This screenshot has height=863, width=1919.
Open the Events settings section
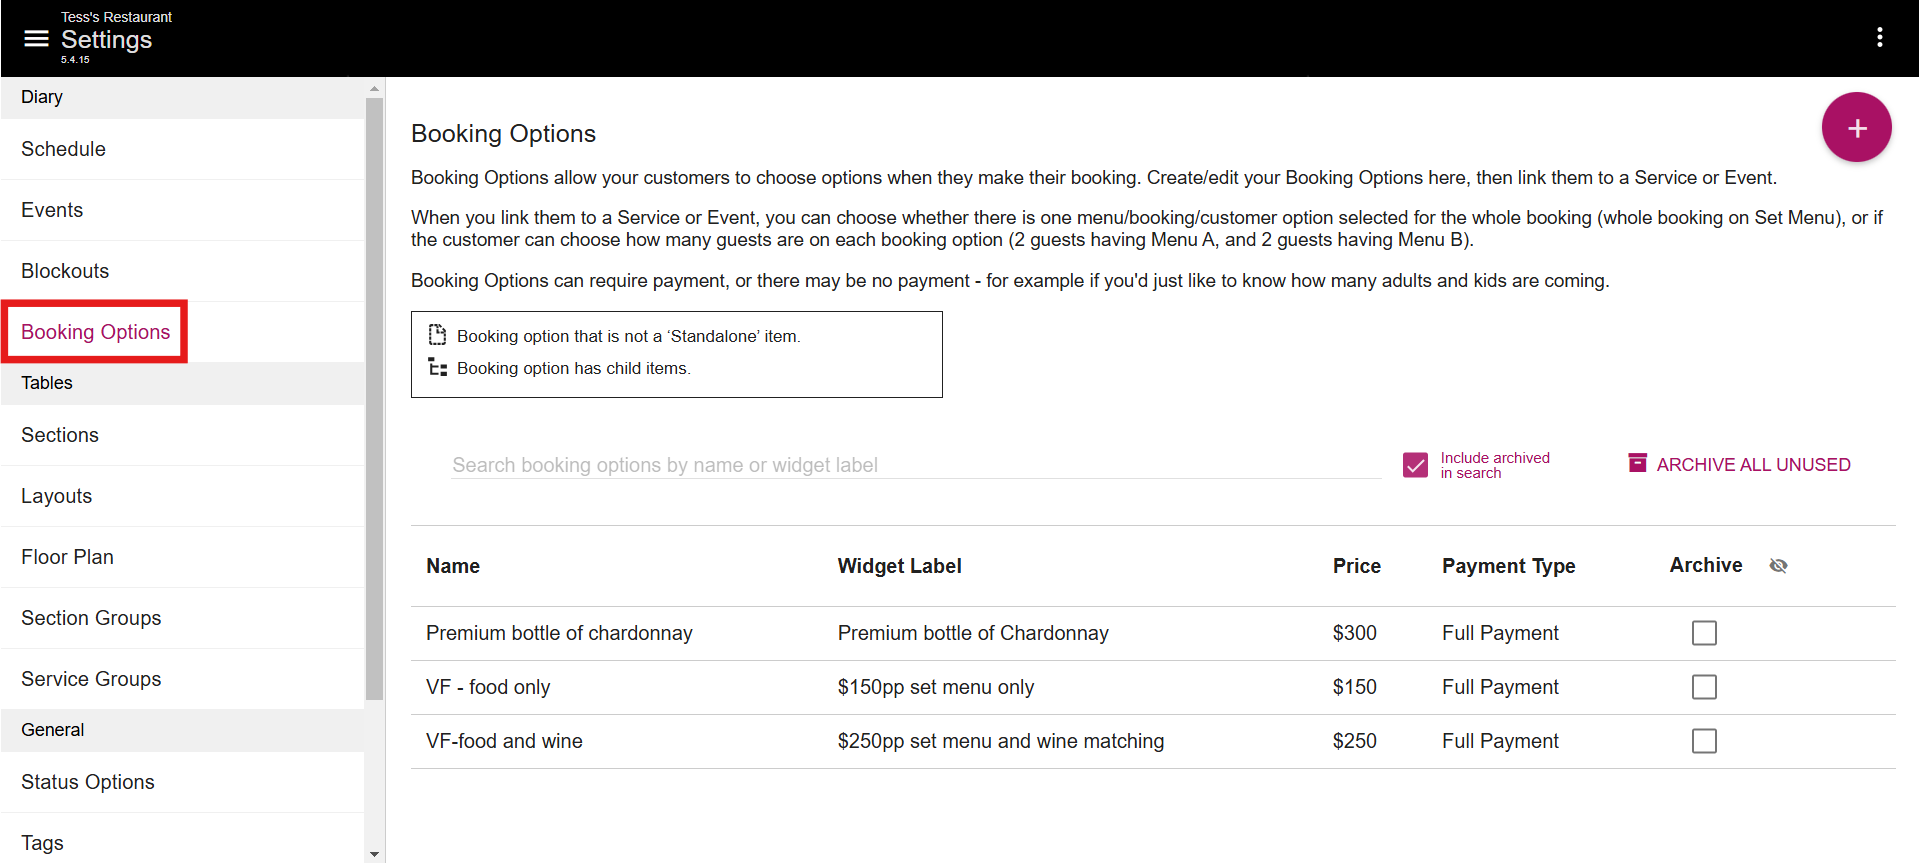(52, 210)
